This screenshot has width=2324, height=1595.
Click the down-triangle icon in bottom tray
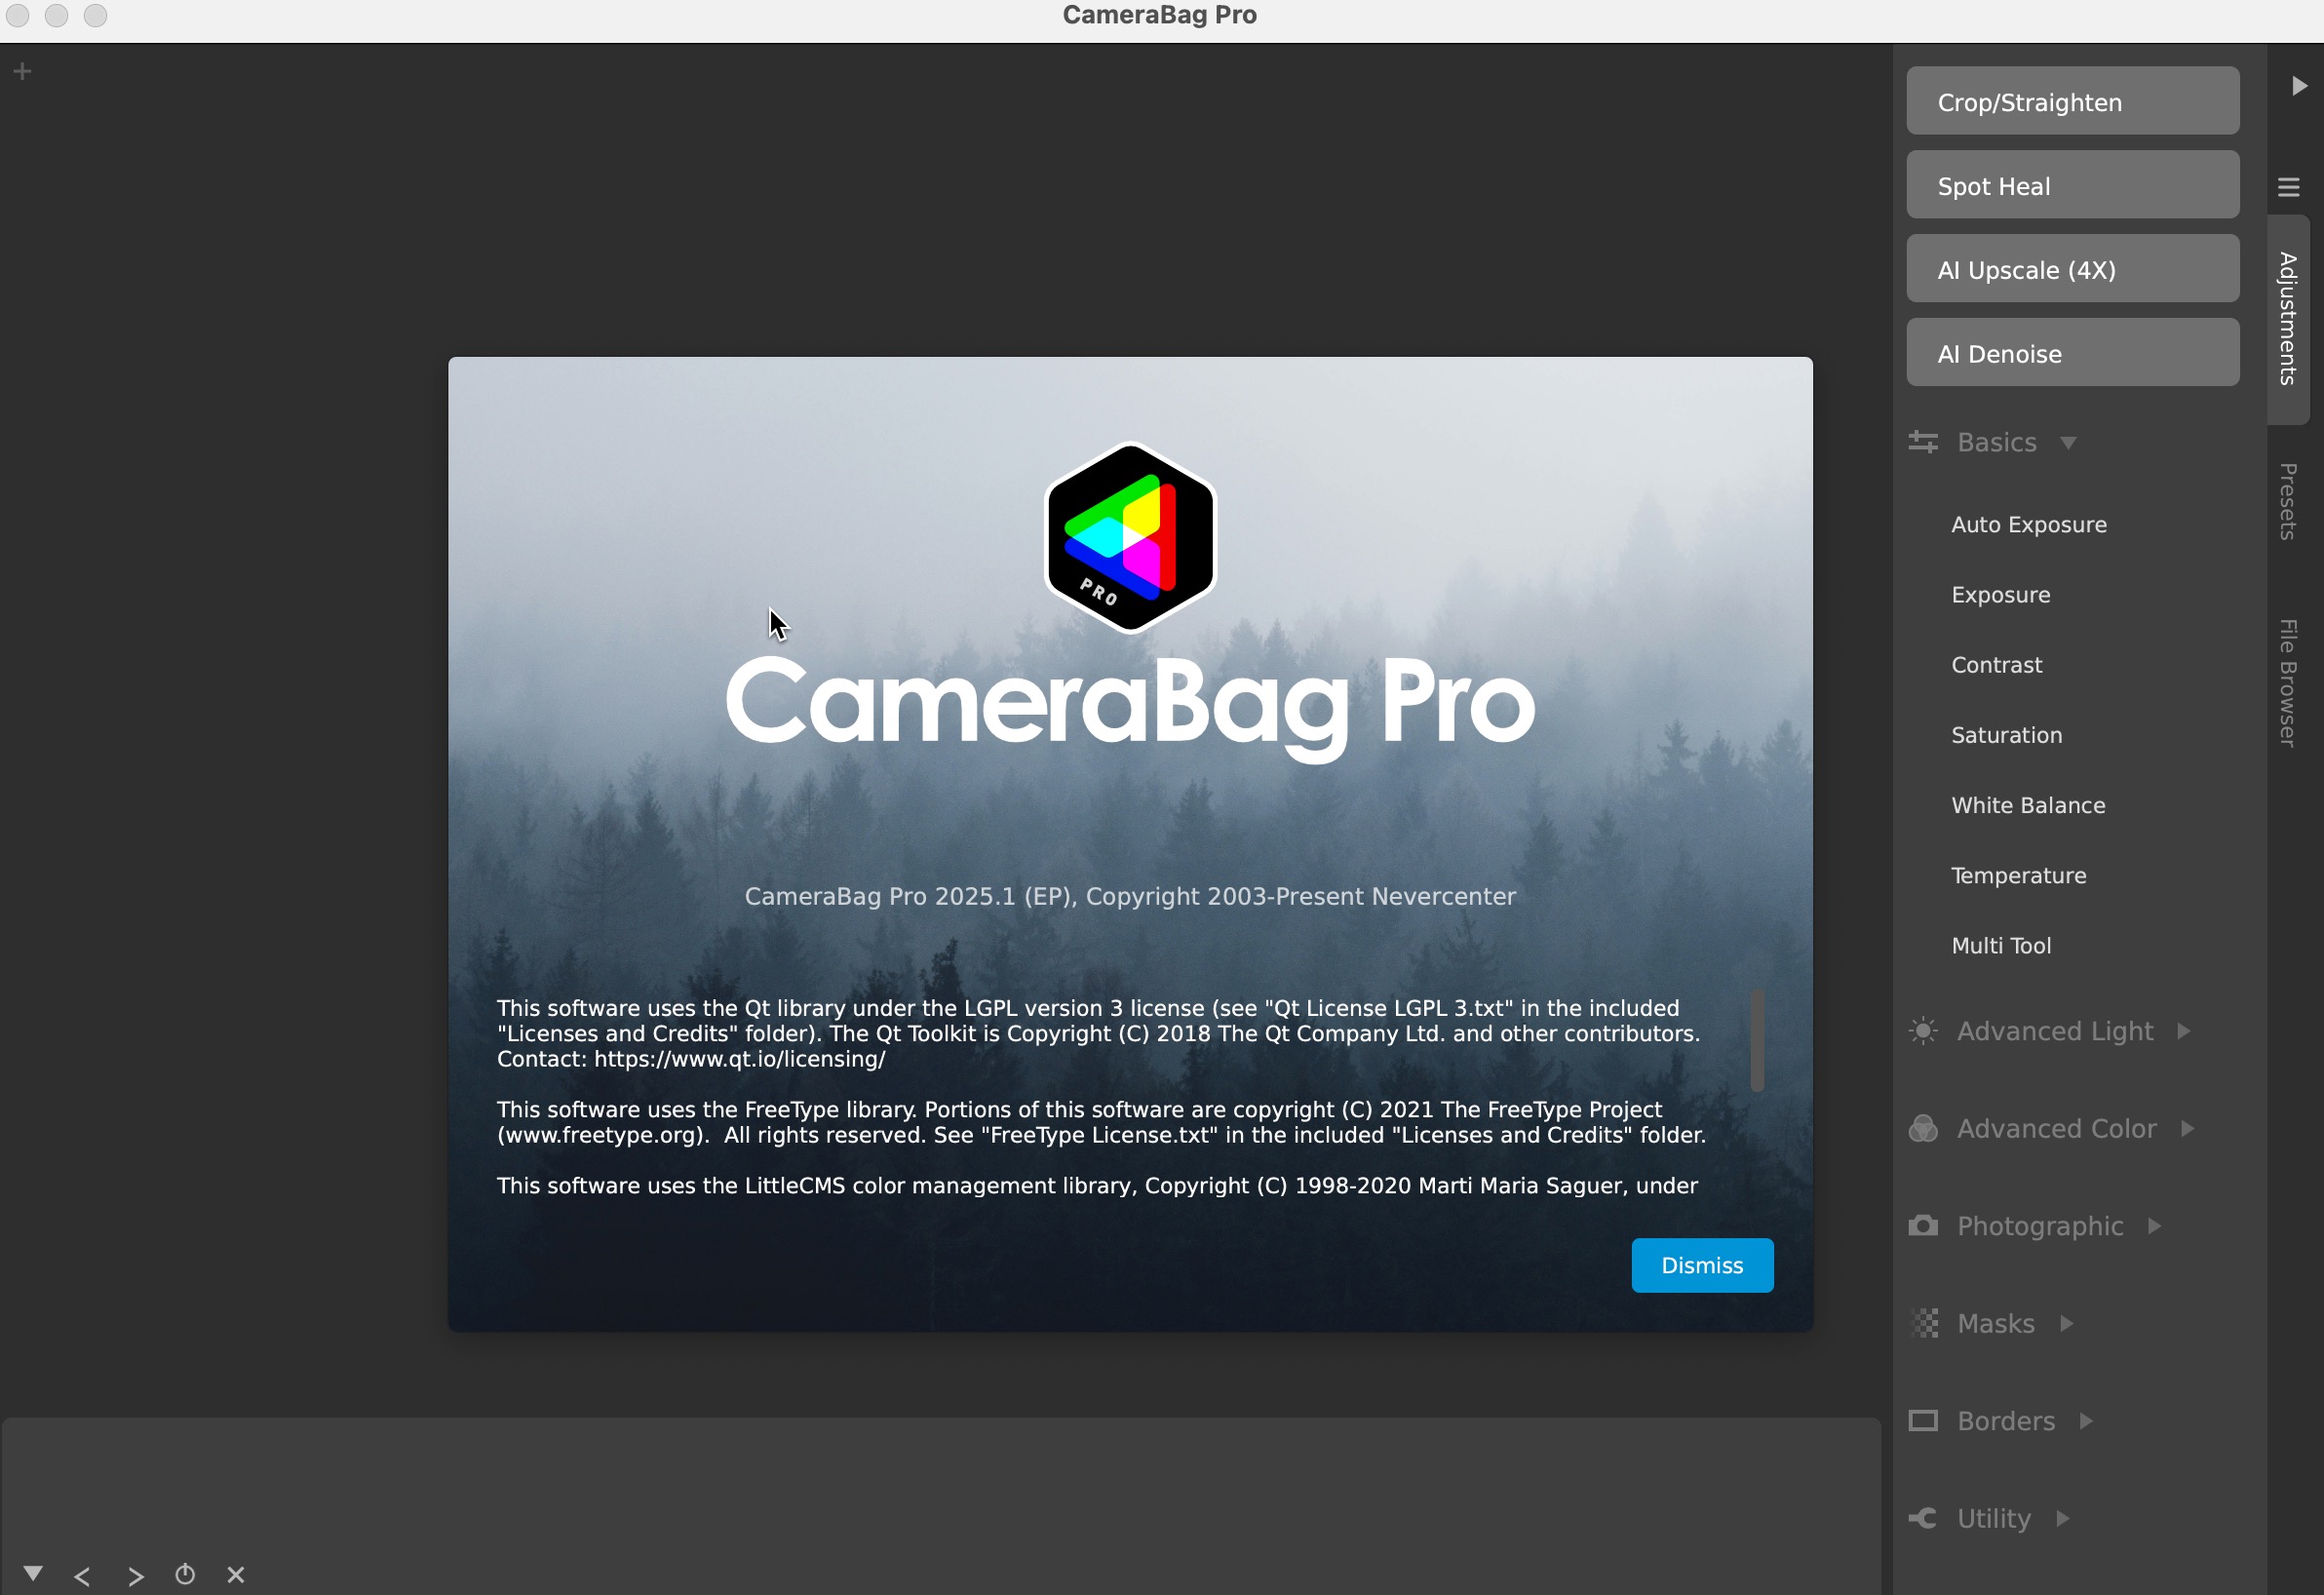click(x=33, y=1573)
